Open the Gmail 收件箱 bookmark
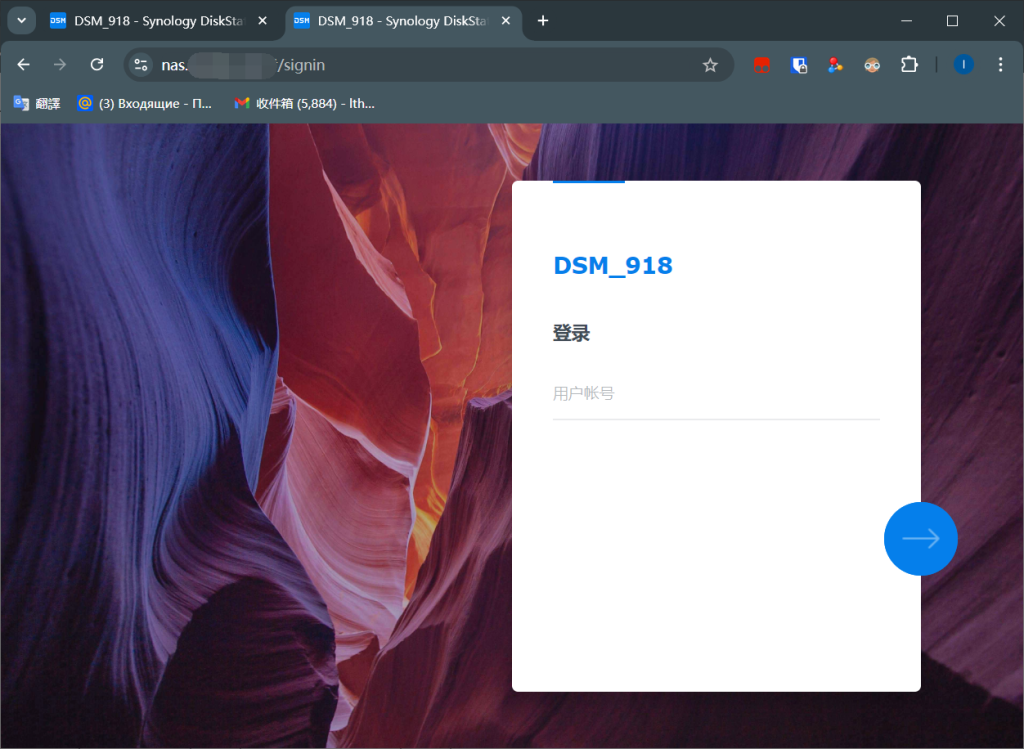The width and height of the screenshot is (1024, 749). 300,103
